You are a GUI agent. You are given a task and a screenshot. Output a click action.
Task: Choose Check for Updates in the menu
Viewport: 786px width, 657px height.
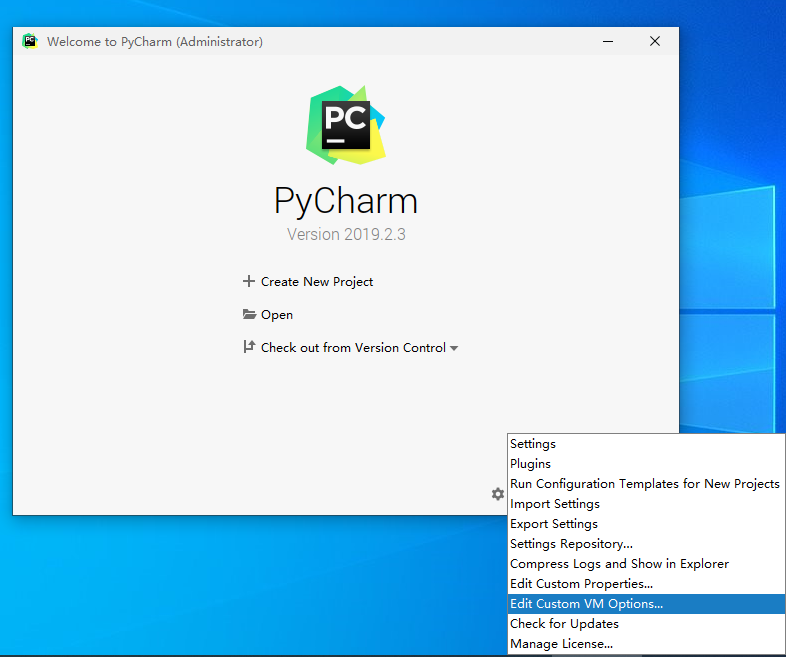564,624
